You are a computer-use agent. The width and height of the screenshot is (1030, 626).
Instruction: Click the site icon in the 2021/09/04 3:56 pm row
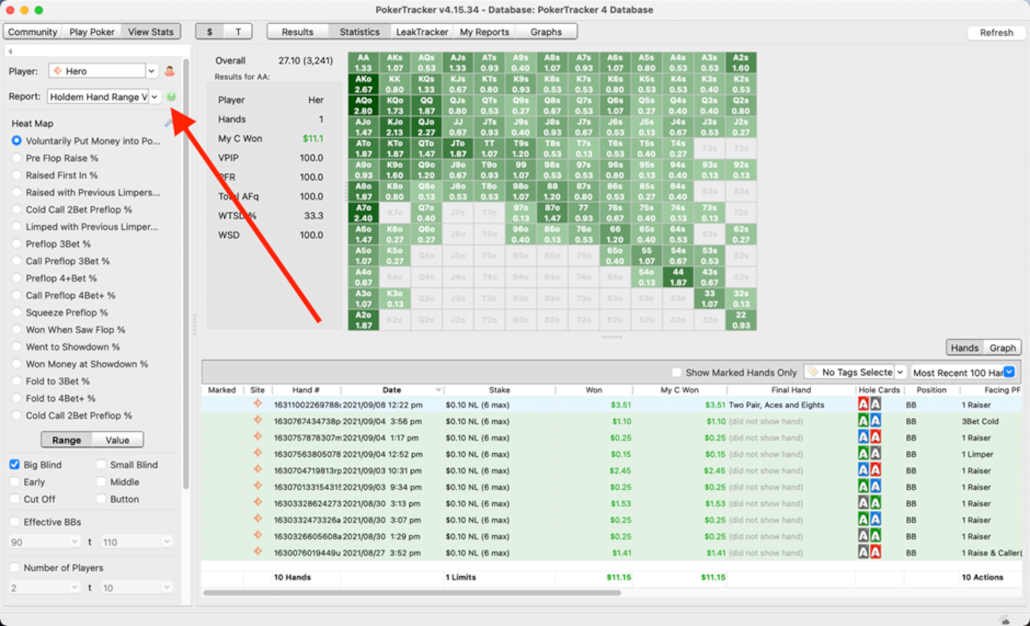click(258, 420)
